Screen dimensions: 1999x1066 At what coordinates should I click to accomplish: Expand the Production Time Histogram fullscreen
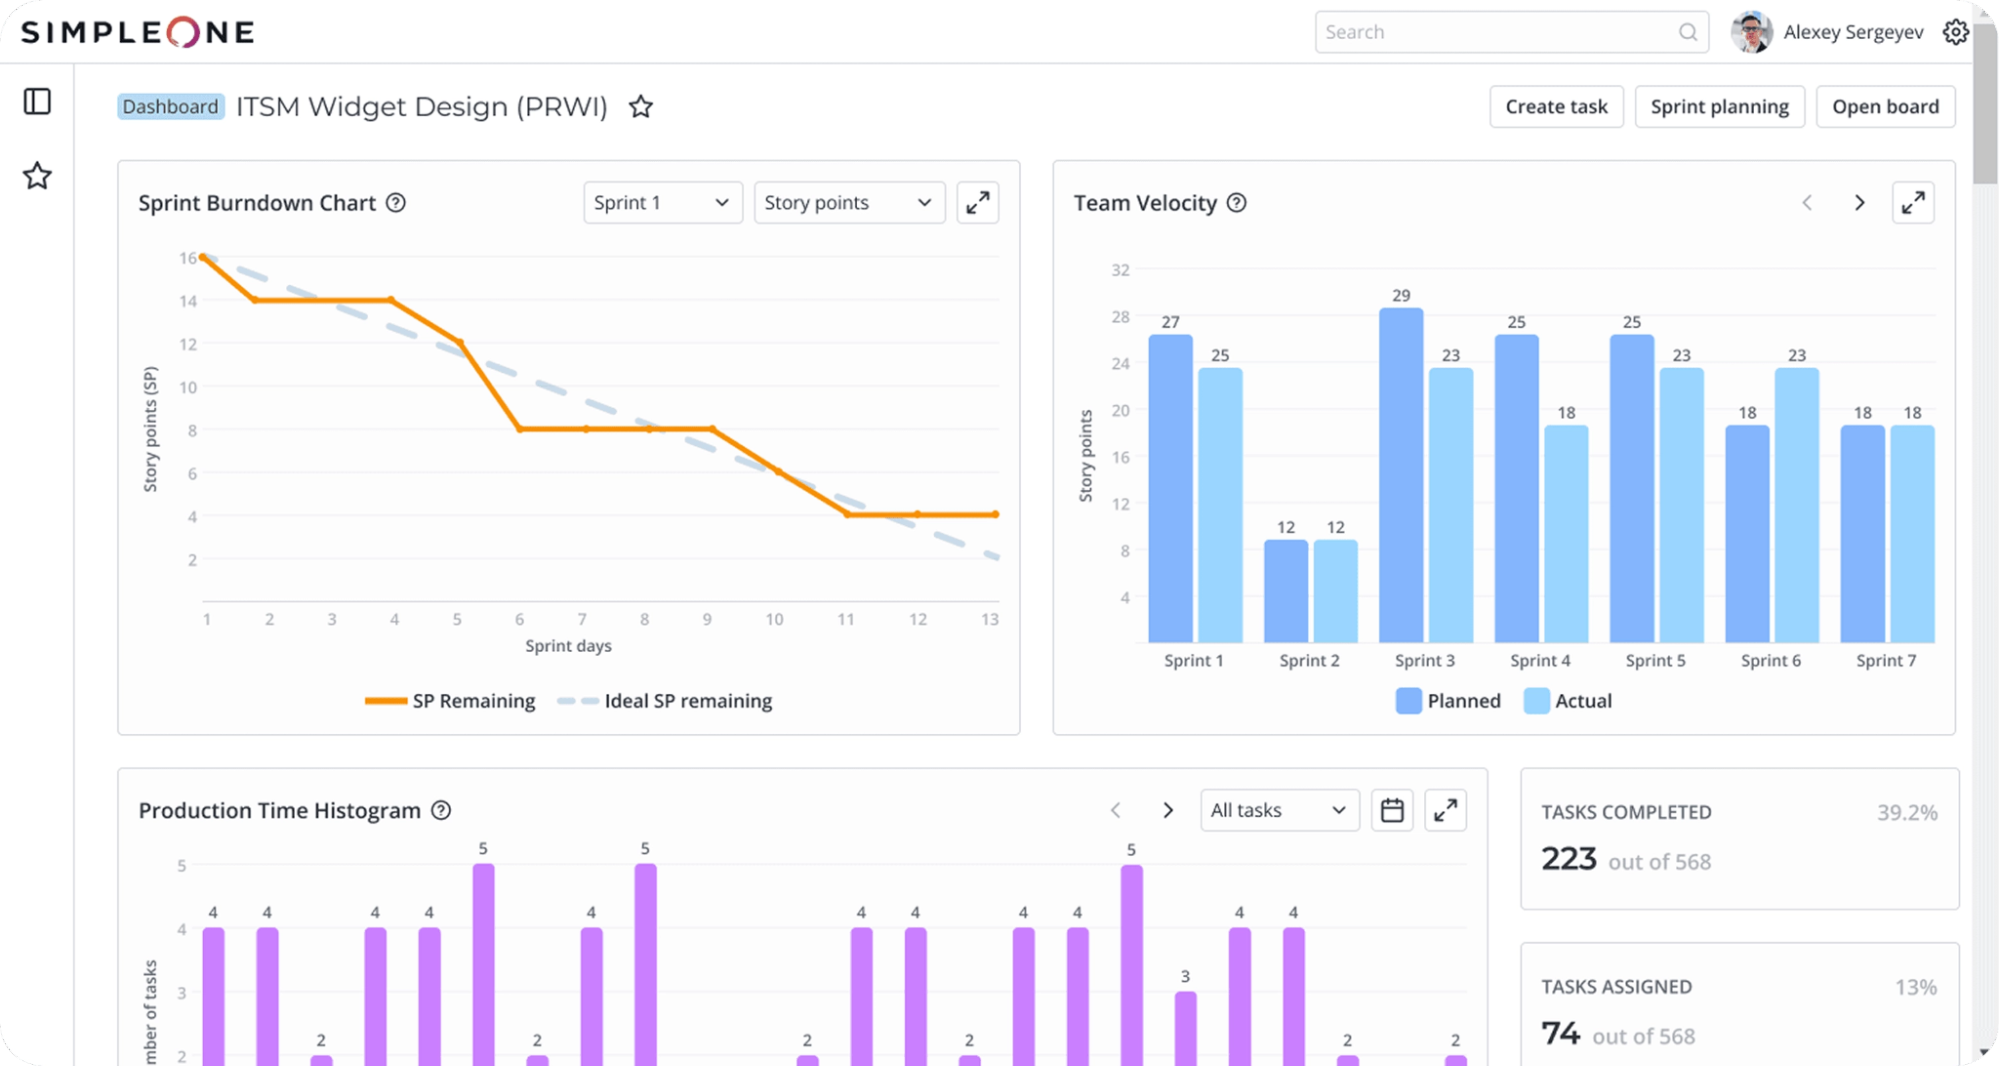click(x=1445, y=810)
